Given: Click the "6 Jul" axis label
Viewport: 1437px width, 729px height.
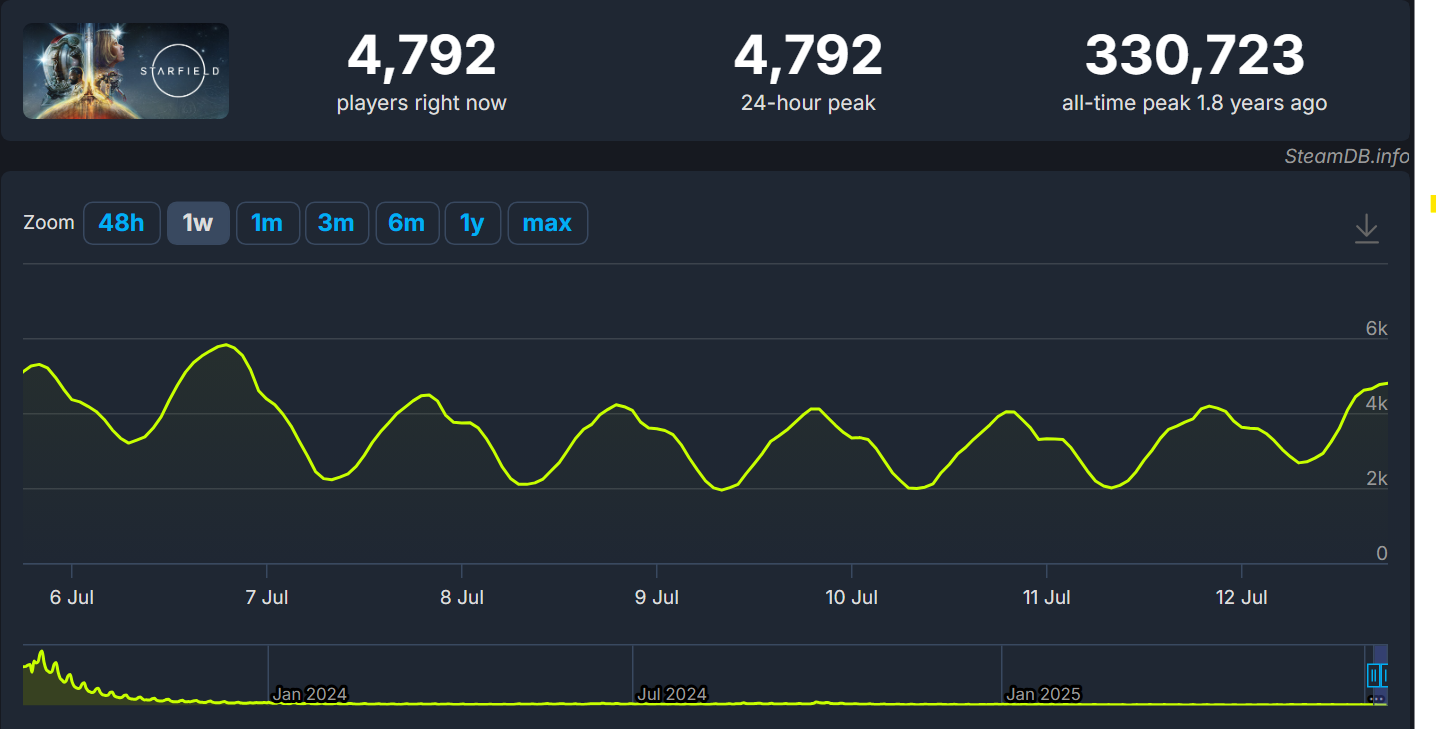Looking at the screenshot, I should click(72, 597).
